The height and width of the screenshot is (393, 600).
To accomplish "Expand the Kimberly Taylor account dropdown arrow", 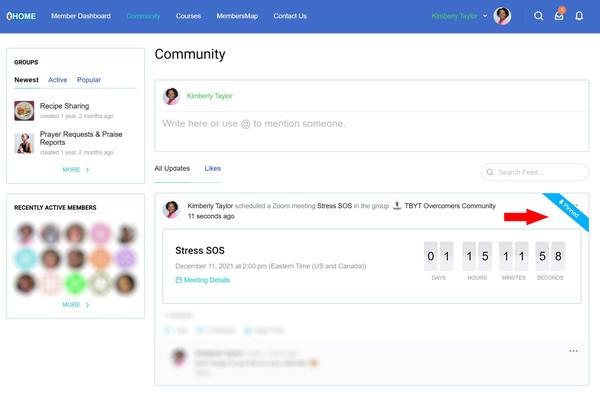I will (485, 16).
